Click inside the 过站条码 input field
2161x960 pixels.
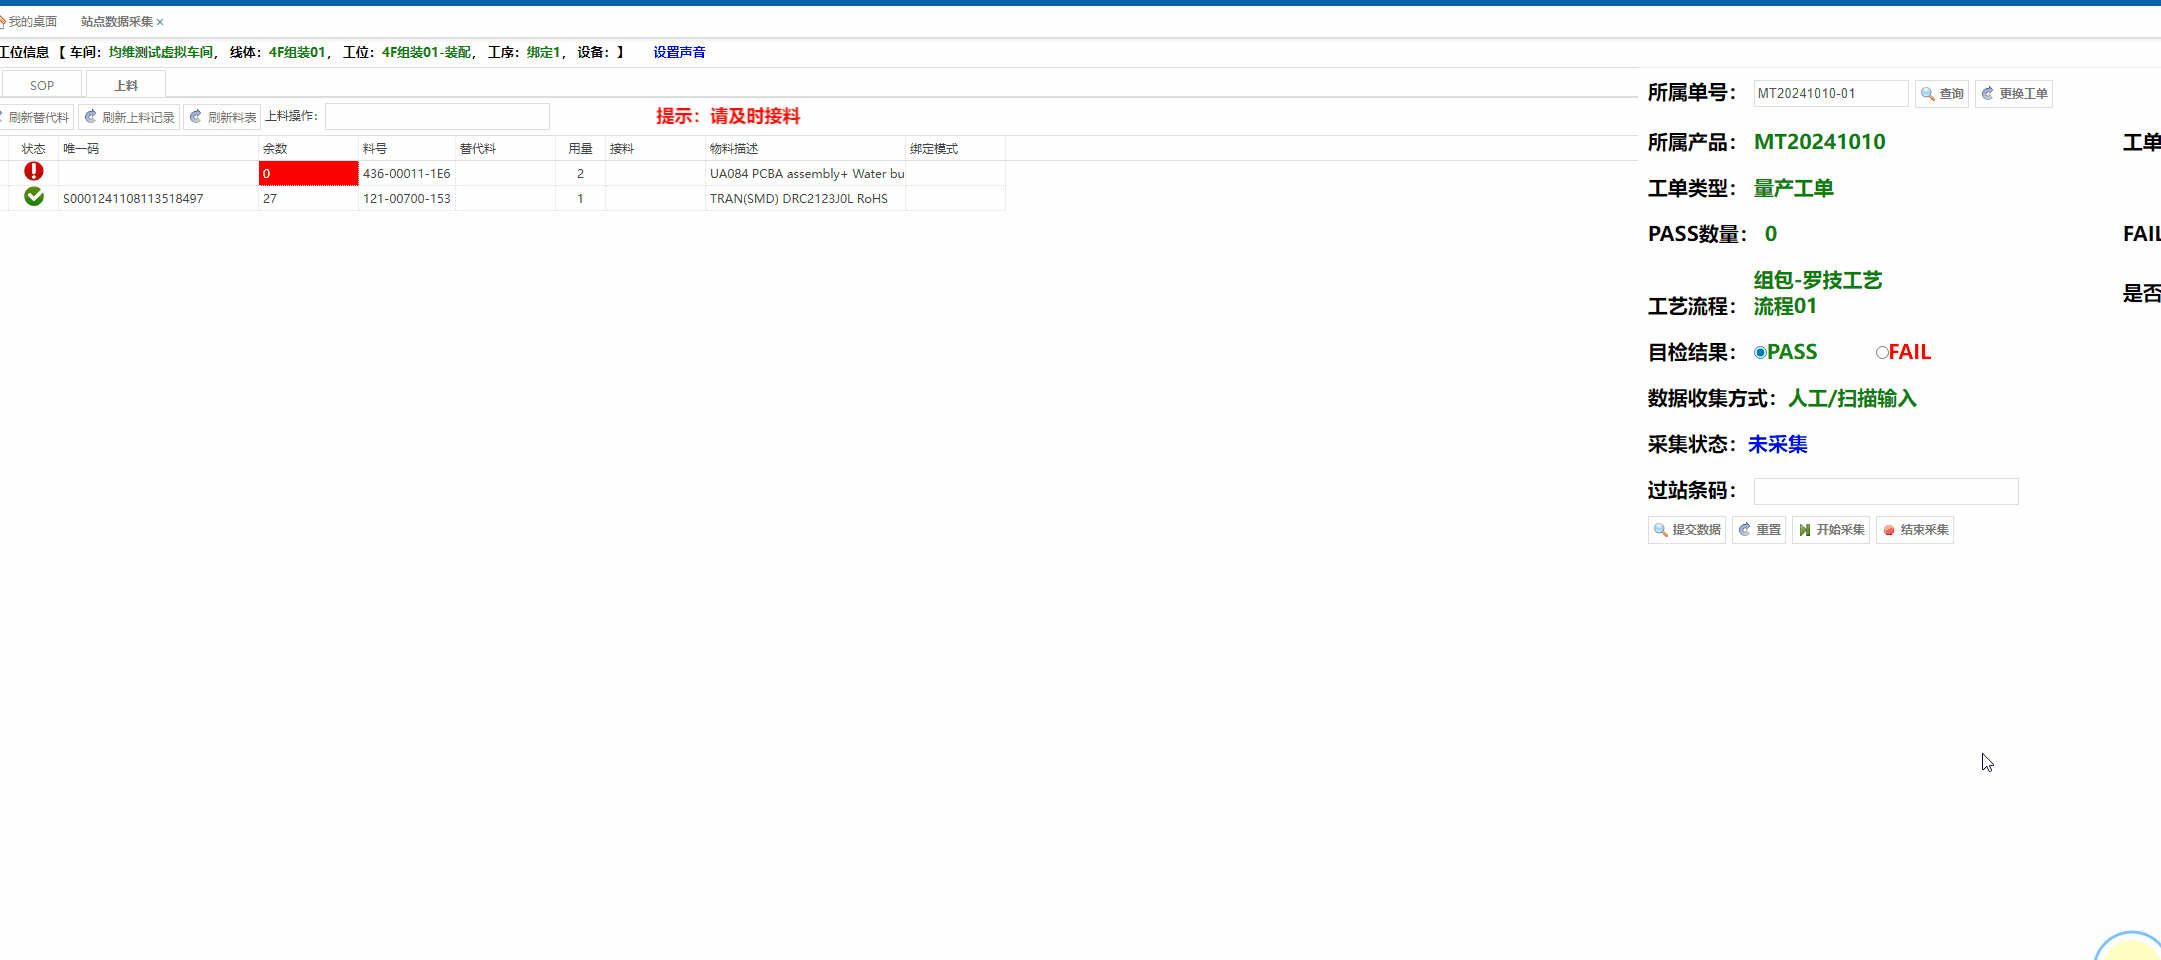(1885, 491)
